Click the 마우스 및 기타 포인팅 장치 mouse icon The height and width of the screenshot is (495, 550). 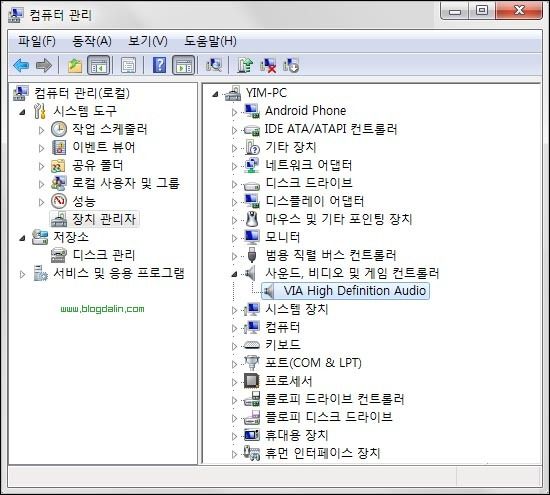[252, 219]
